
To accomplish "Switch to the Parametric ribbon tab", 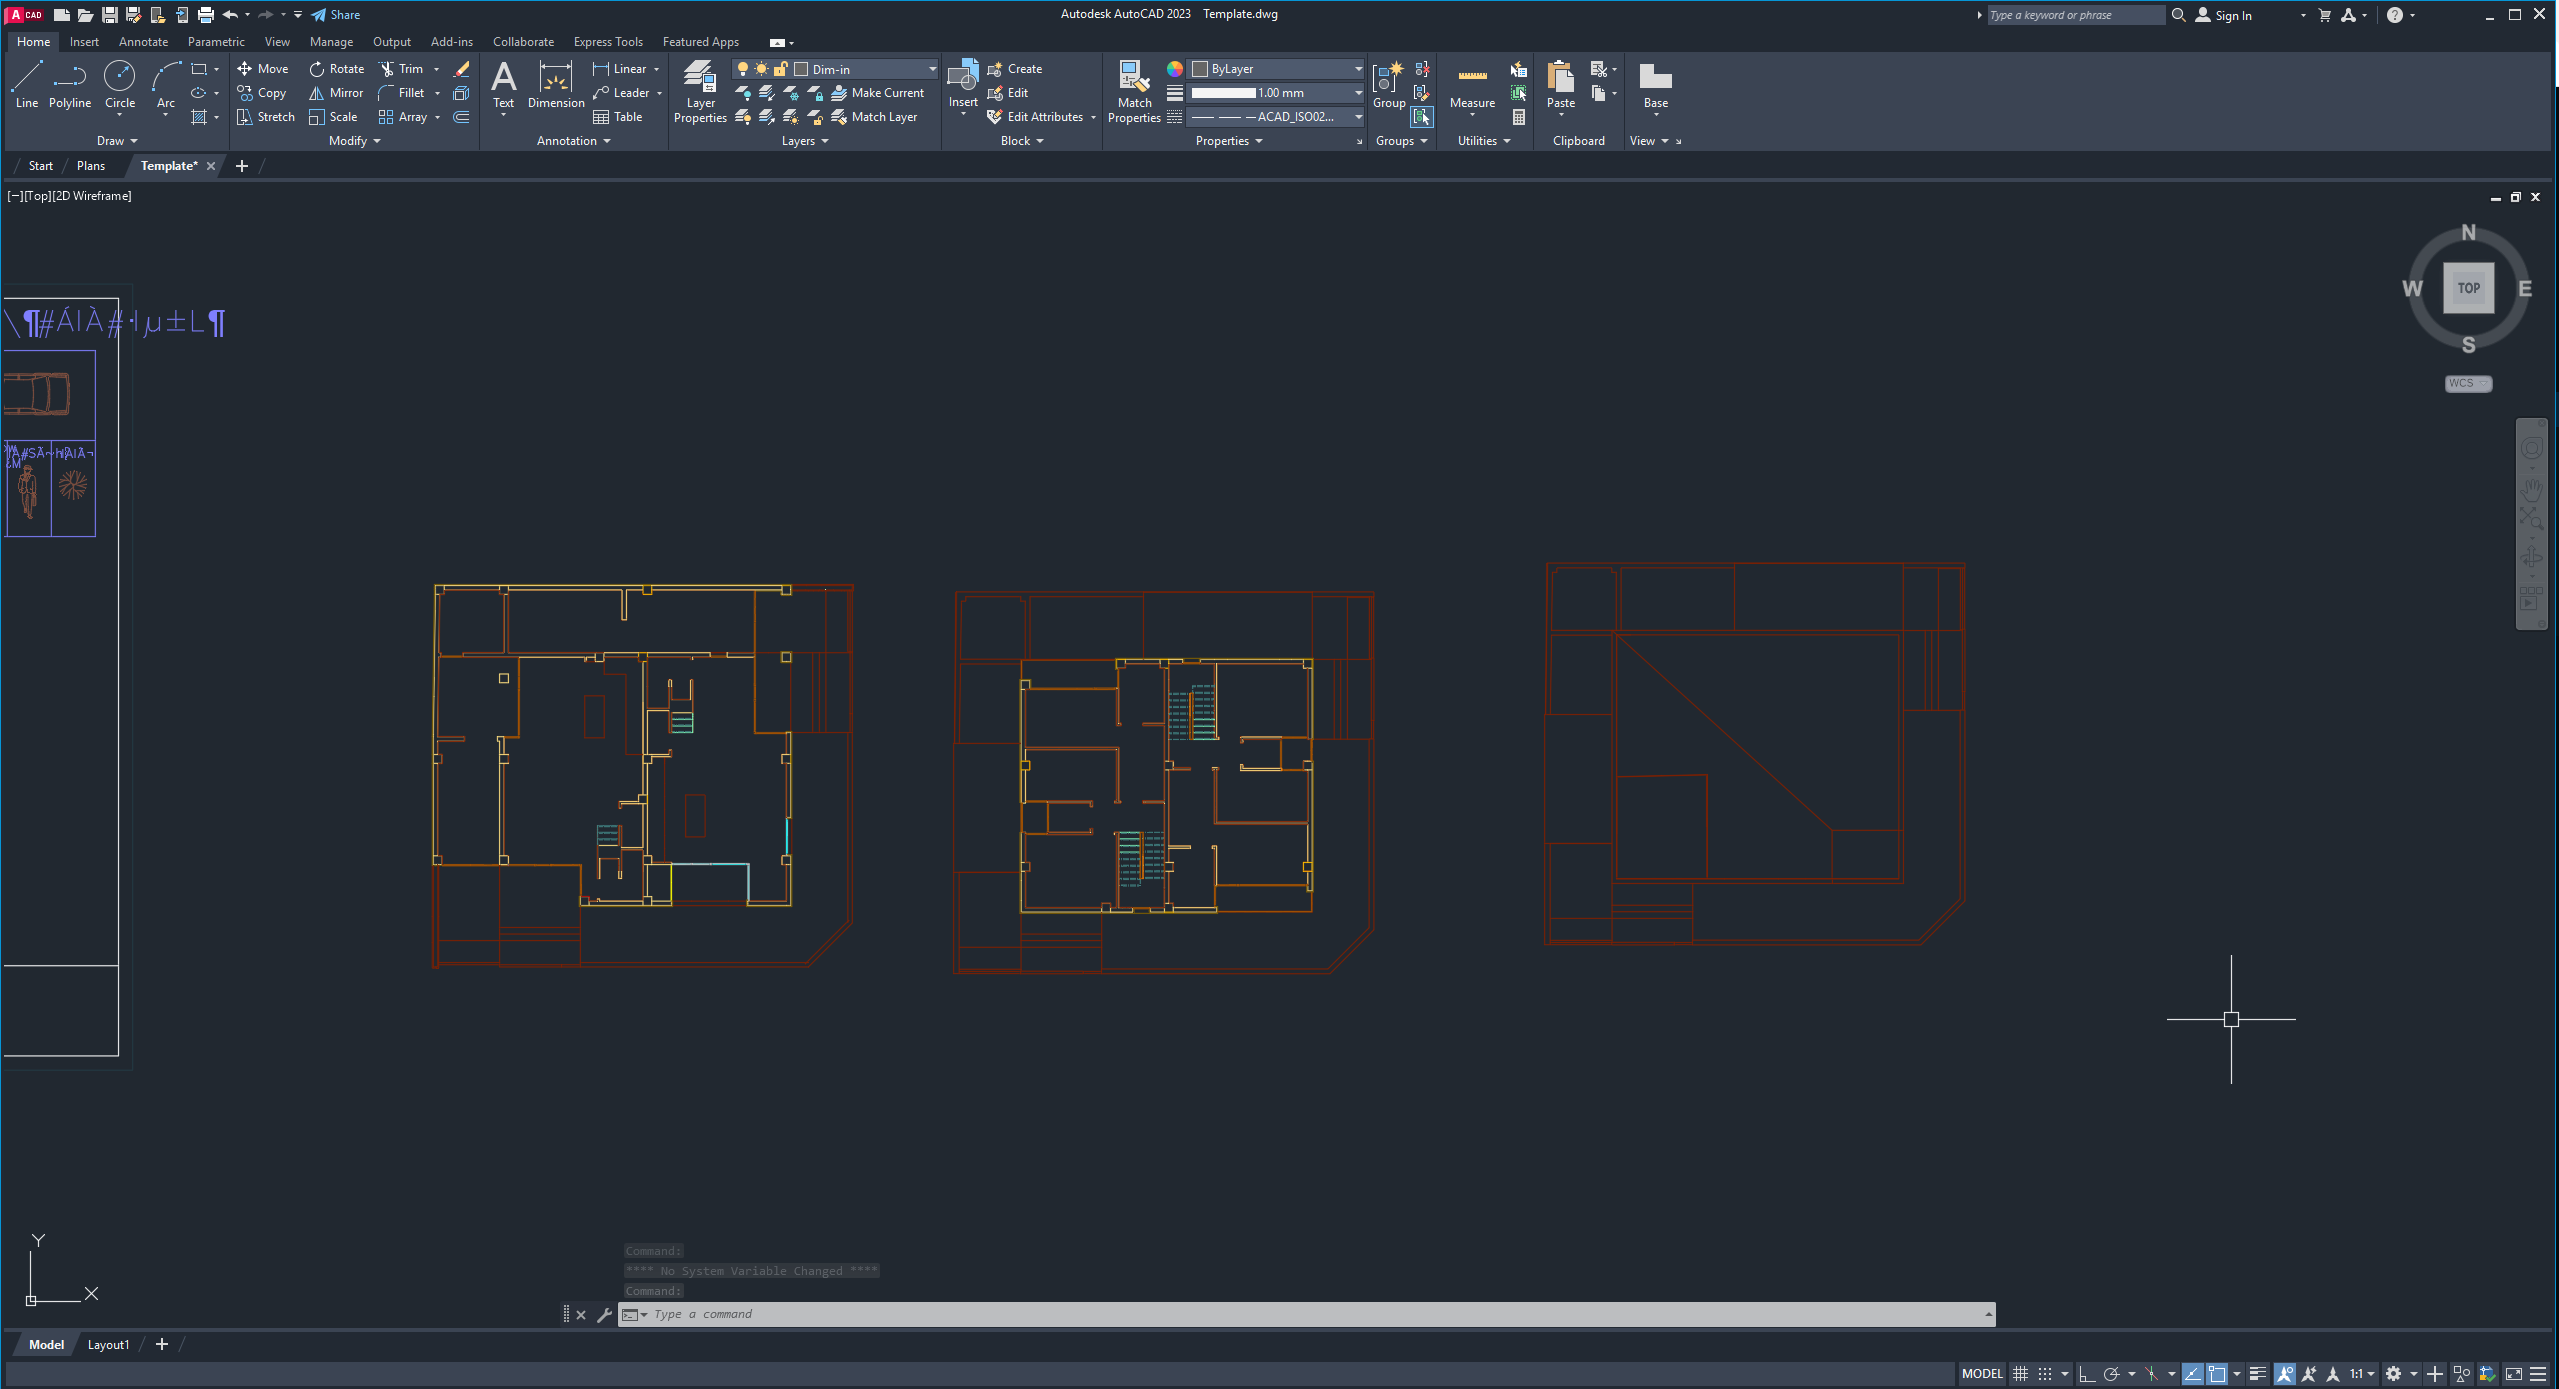I will click(x=216, y=42).
